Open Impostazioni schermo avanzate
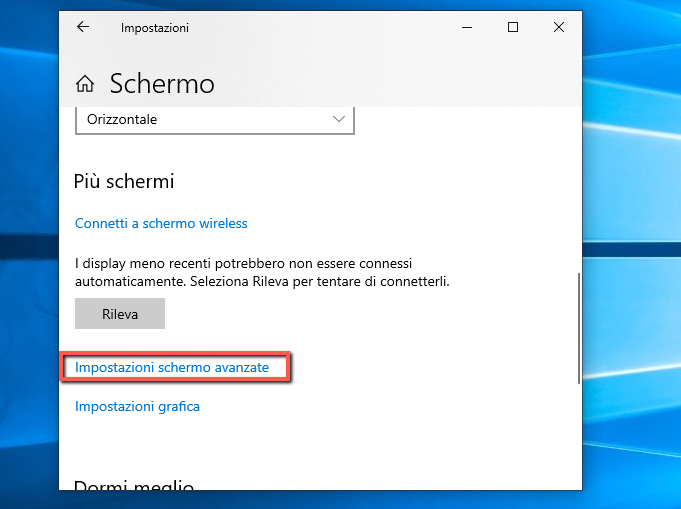Screen dimensions: 681x509 pyautogui.click(x=172, y=368)
